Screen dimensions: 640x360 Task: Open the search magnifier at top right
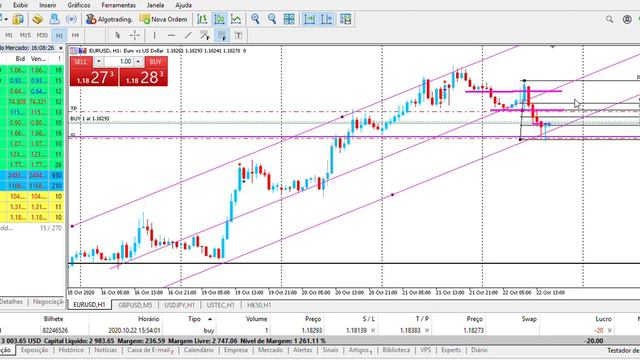[609, 19]
